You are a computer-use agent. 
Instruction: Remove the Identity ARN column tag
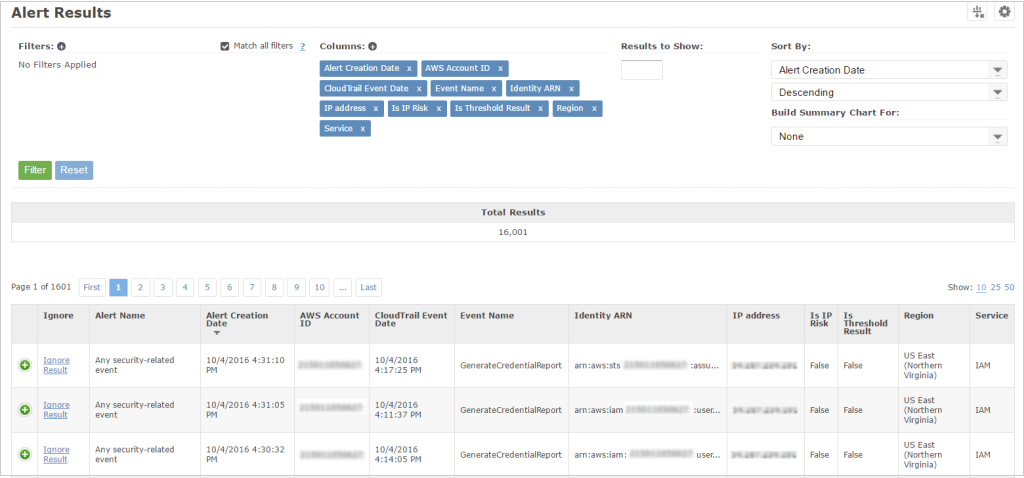click(x=571, y=89)
